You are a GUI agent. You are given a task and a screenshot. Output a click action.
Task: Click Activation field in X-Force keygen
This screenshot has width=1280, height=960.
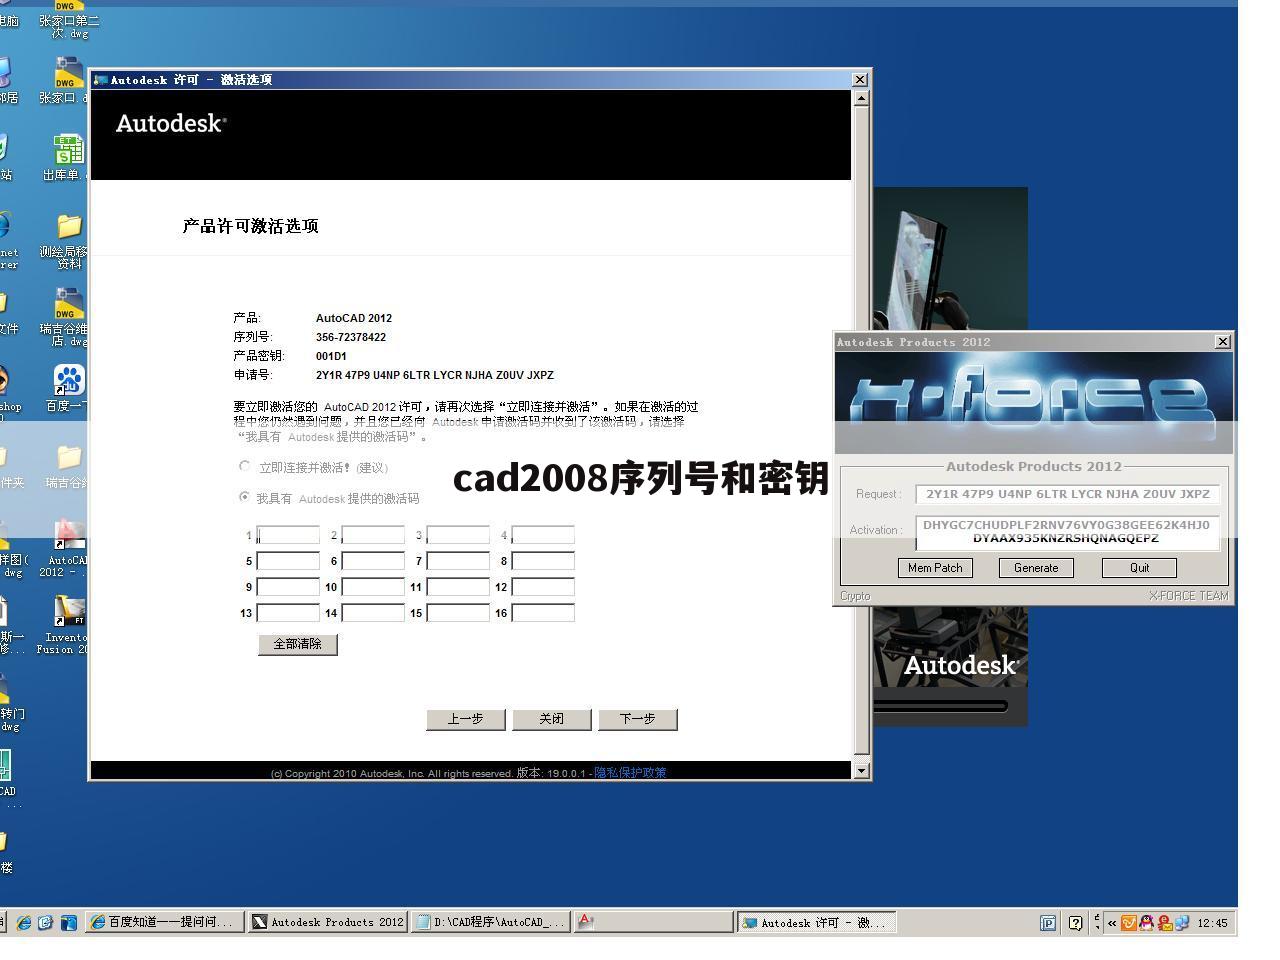[1067, 532]
